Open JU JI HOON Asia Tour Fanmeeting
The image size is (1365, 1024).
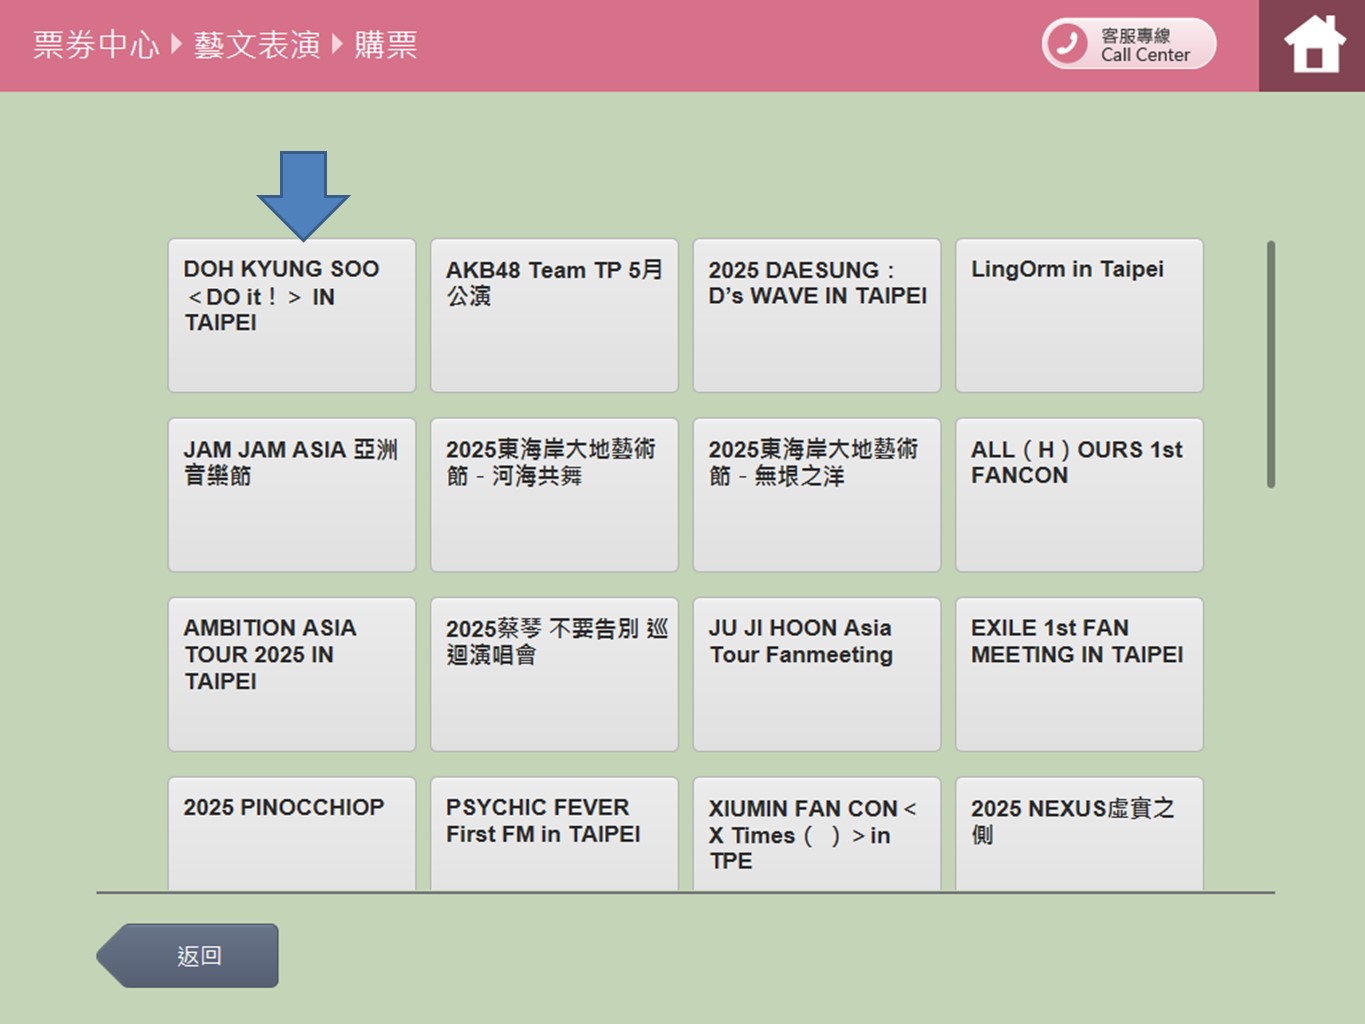click(817, 674)
